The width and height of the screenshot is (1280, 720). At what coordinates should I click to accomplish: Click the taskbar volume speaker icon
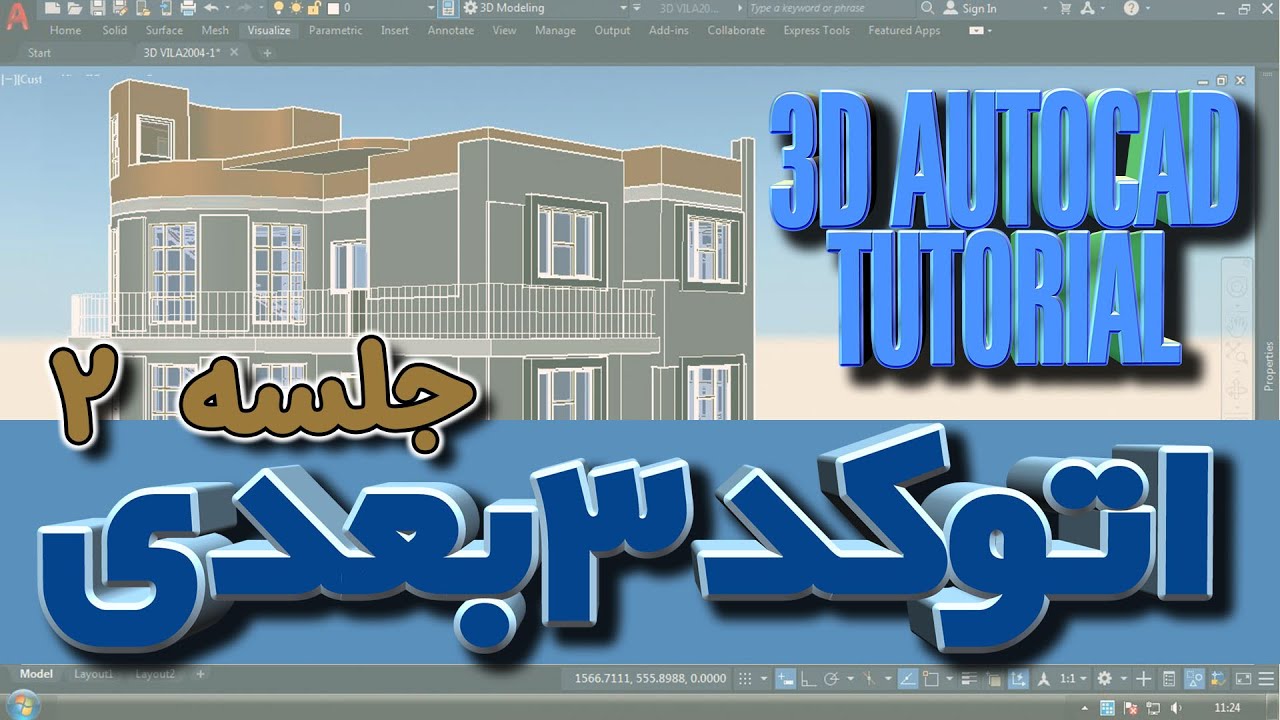coord(1176,708)
